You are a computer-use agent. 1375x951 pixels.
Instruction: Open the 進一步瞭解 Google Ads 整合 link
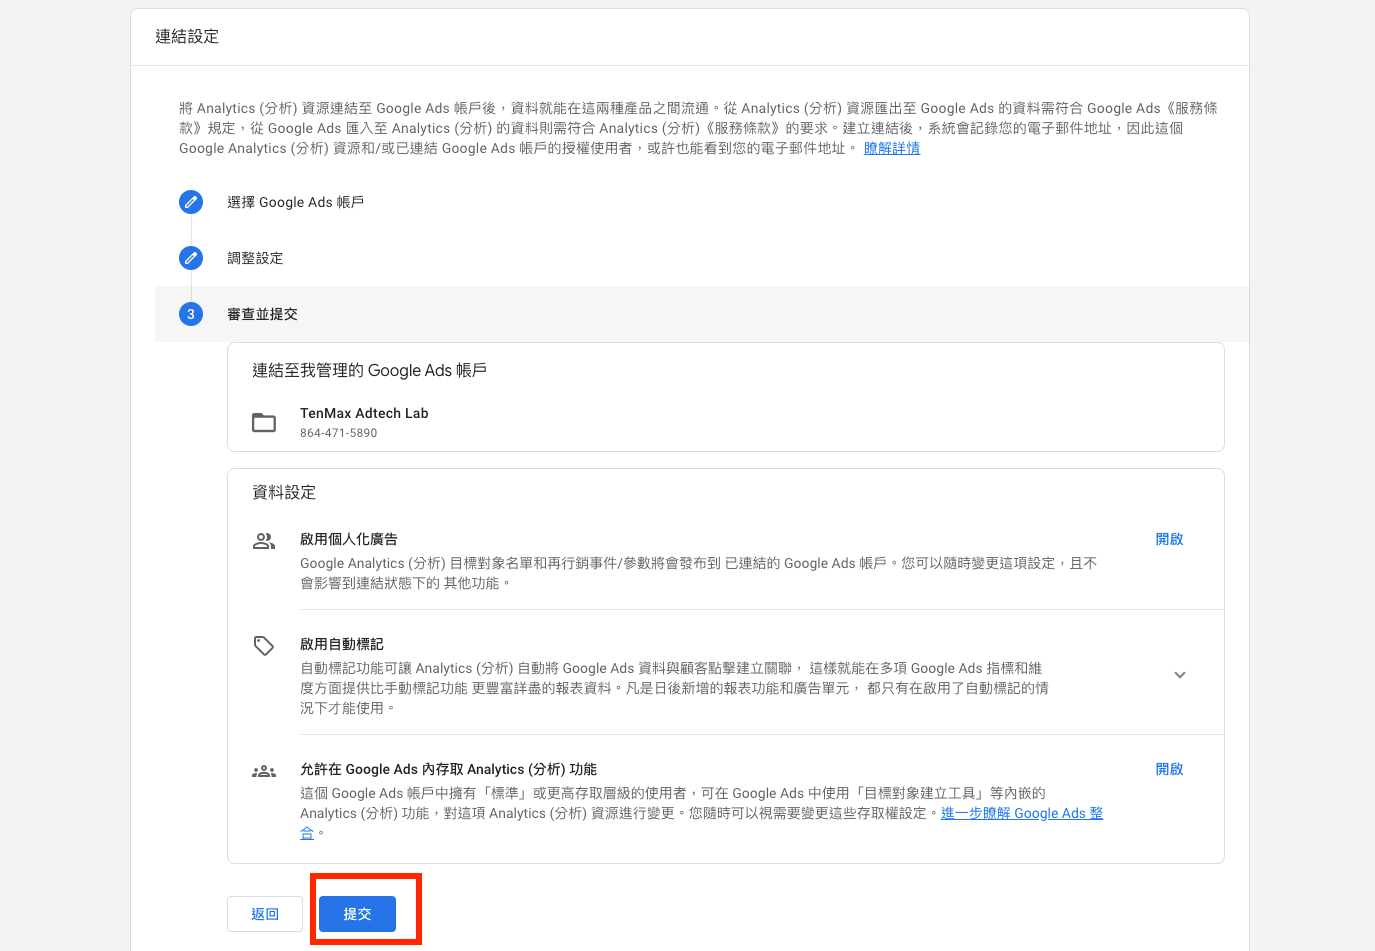click(1022, 813)
